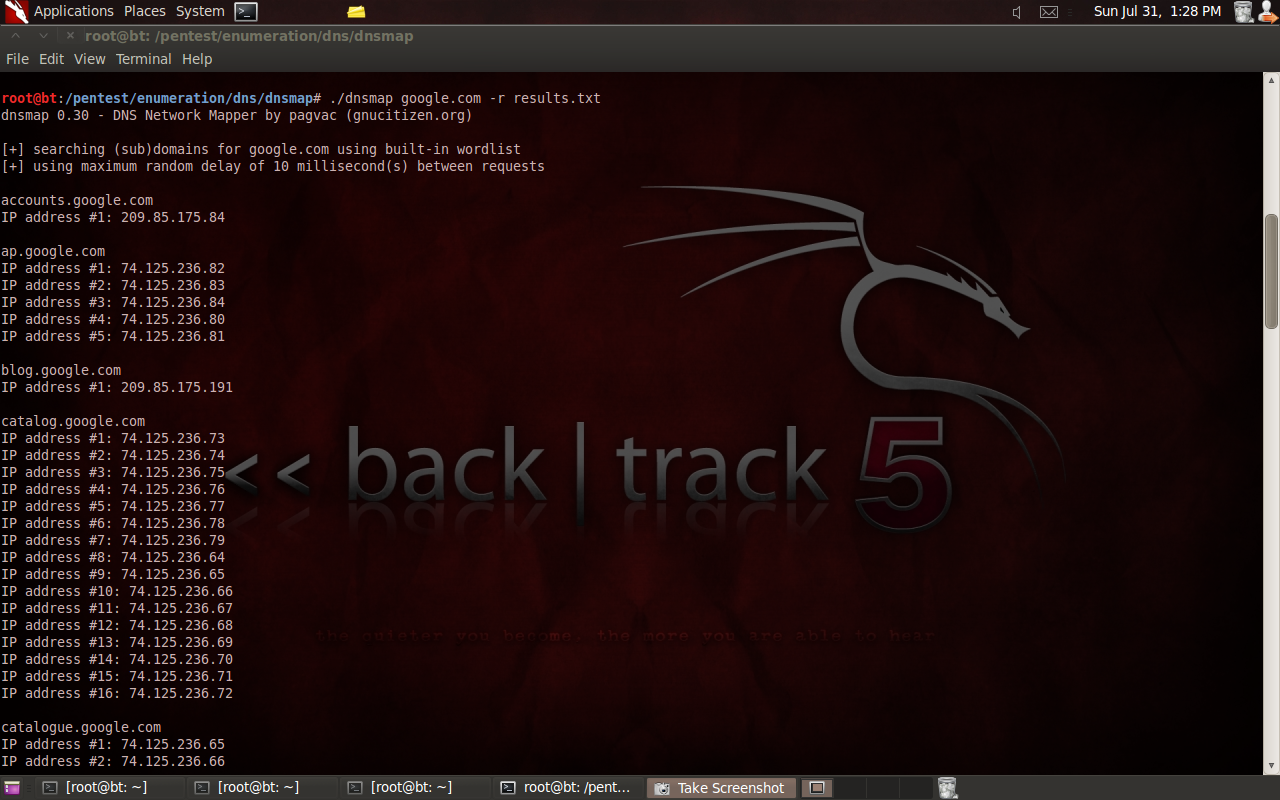Click the IP address 74.125.236.64
The image size is (1280, 800).
[x=173, y=557]
